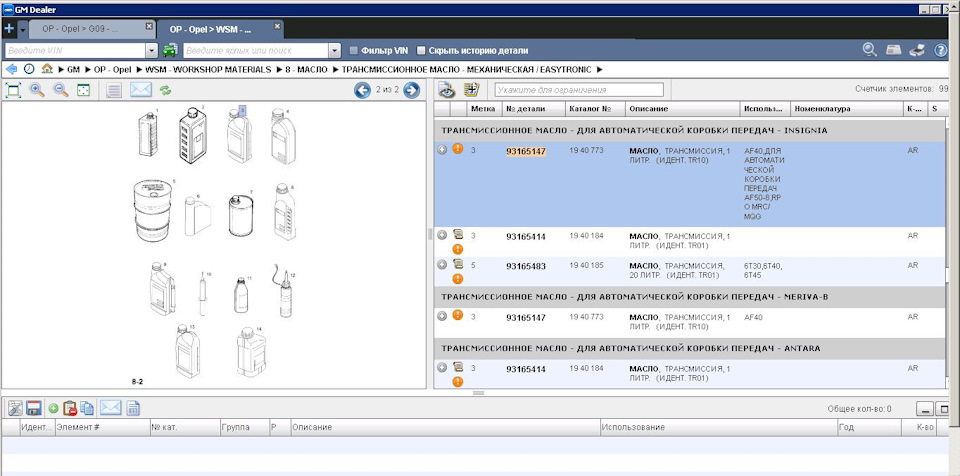The height and width of the screenshot is (476, 960).
Task: Open WSM - WORKSHOP MATERIALS breadcrumb
Action: coord(208,70)
